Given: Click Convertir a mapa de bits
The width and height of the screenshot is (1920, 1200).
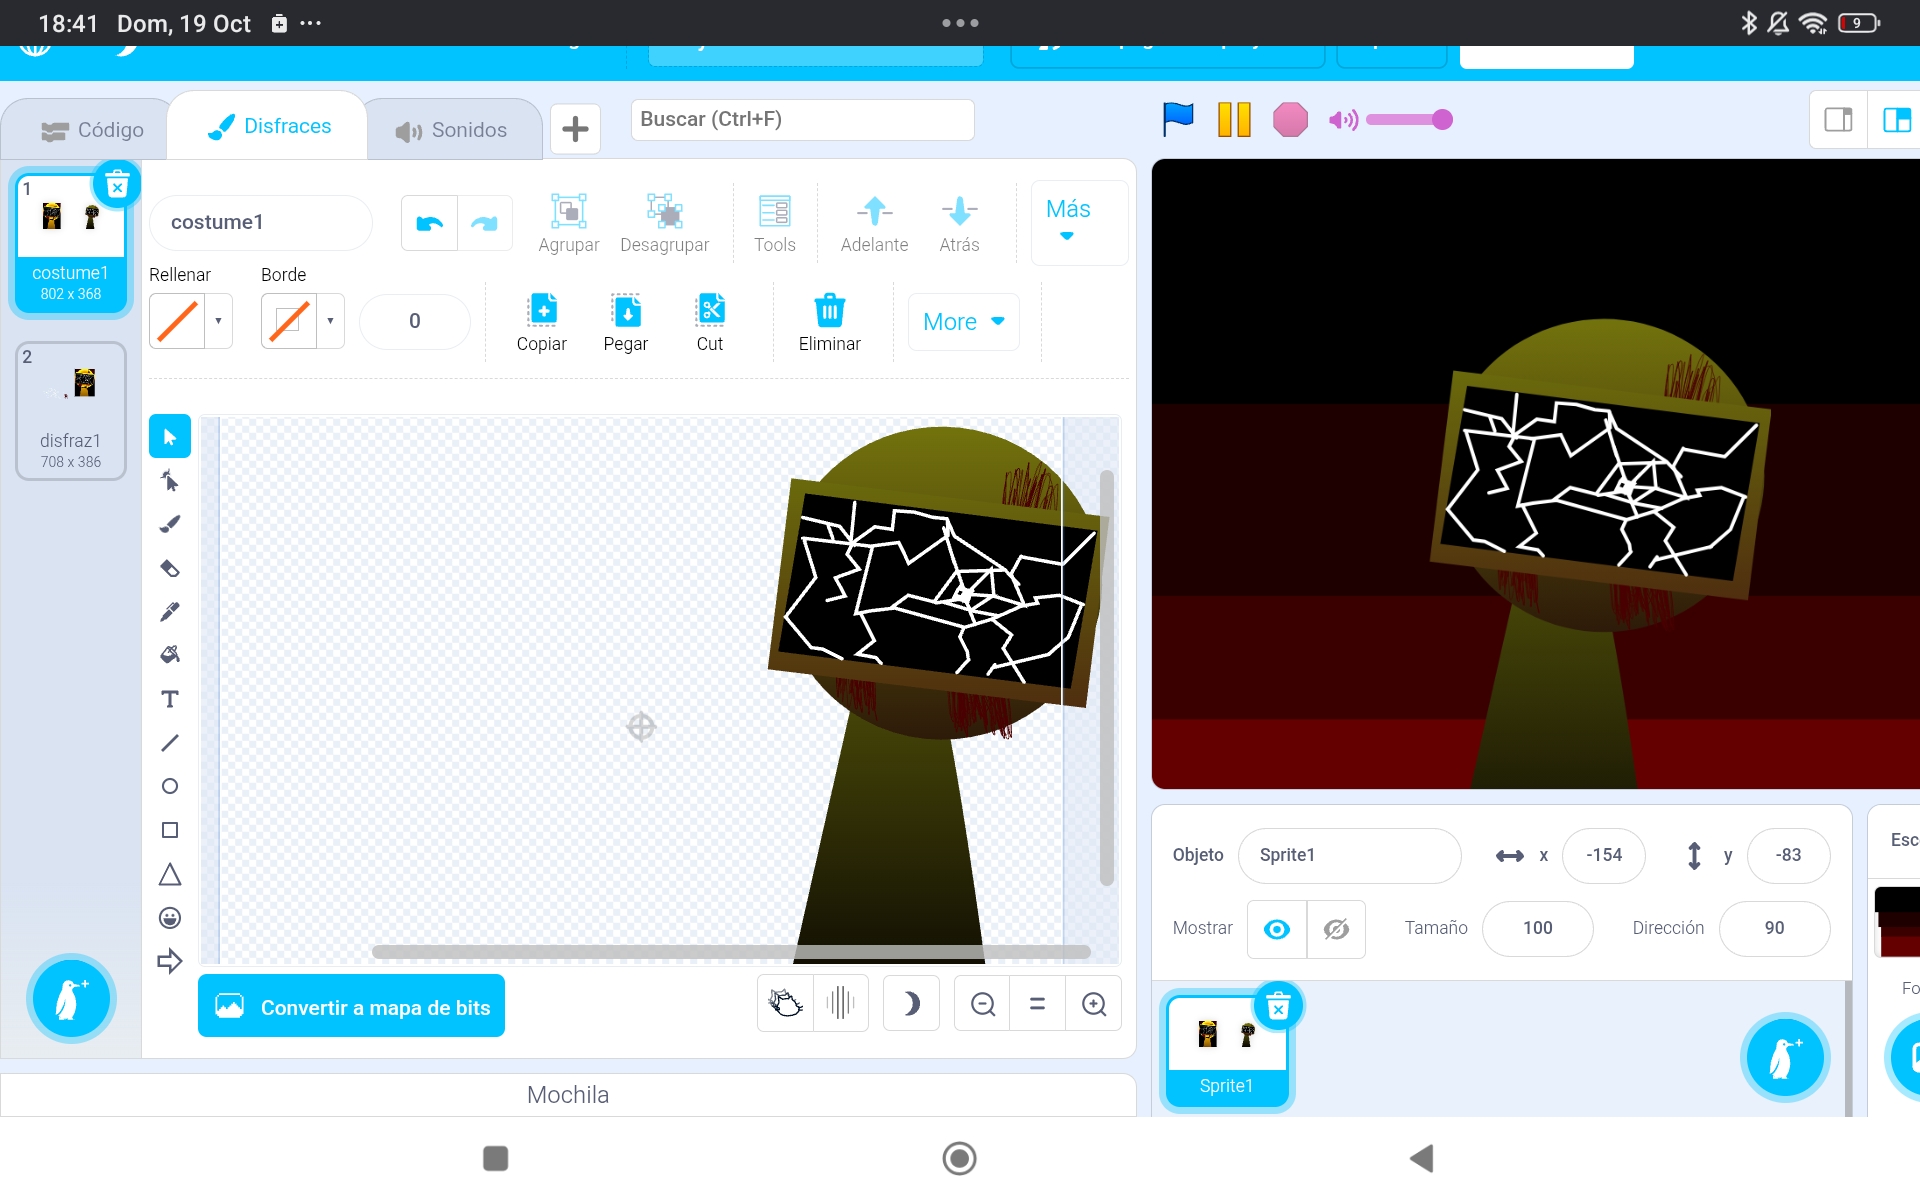Looking at the screenshot, I should pyautogui.click(x=351, y=1007).
